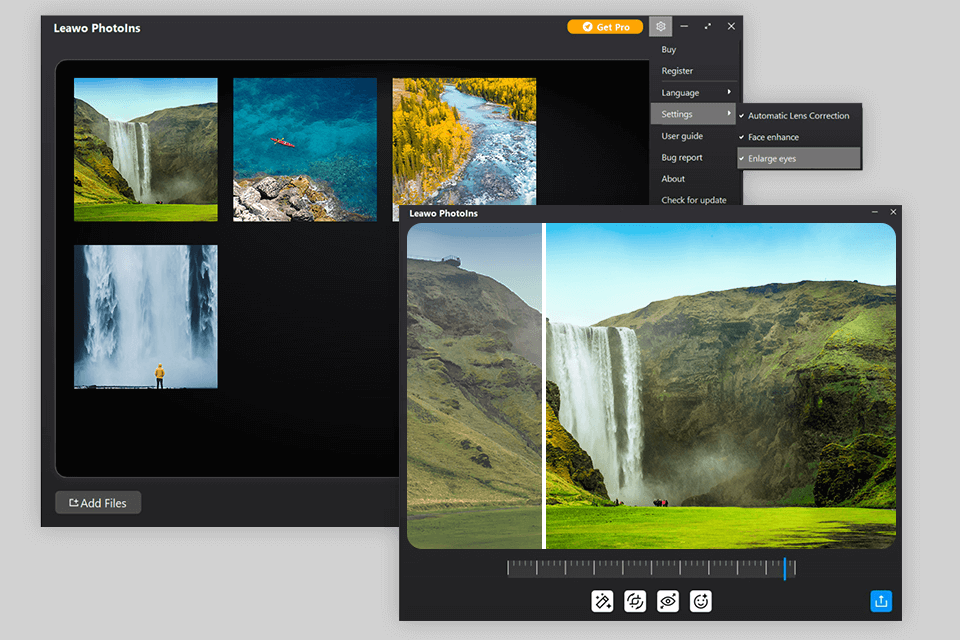Open the Settings submenu
The height and width of the screenshot is (640, 960).
678,113
